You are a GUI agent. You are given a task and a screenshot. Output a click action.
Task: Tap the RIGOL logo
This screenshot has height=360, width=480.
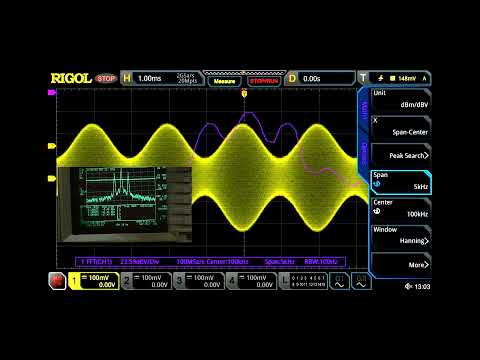[x=71, y=78]
